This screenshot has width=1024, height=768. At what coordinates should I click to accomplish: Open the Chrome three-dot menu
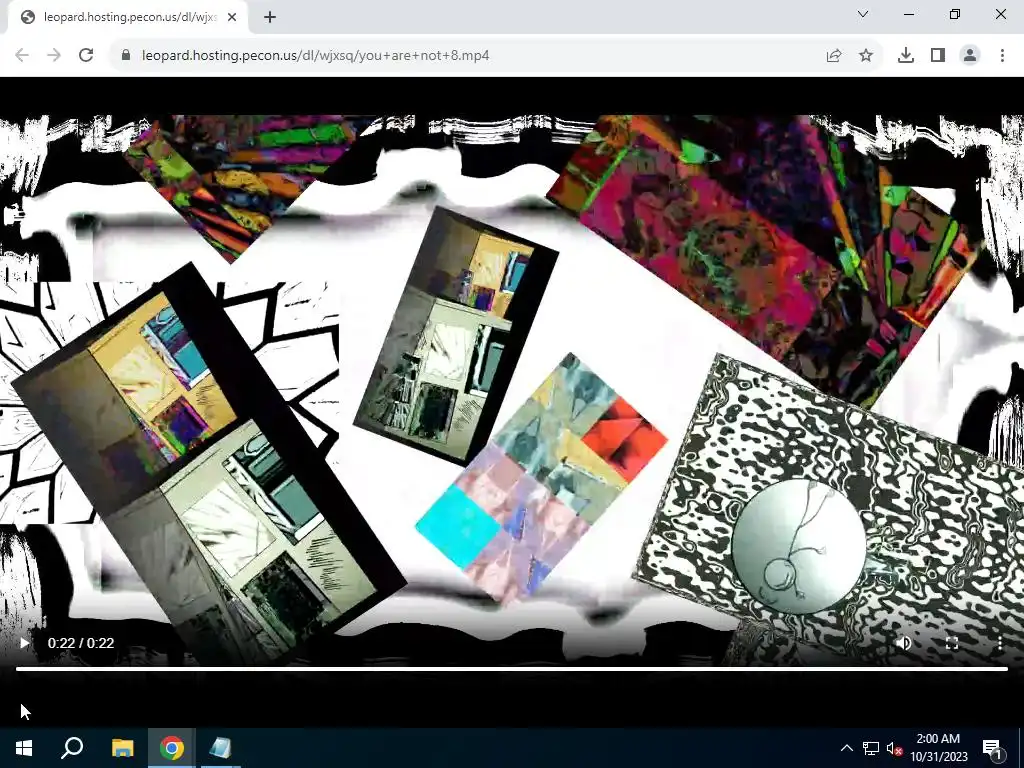tap(1002, 56)
